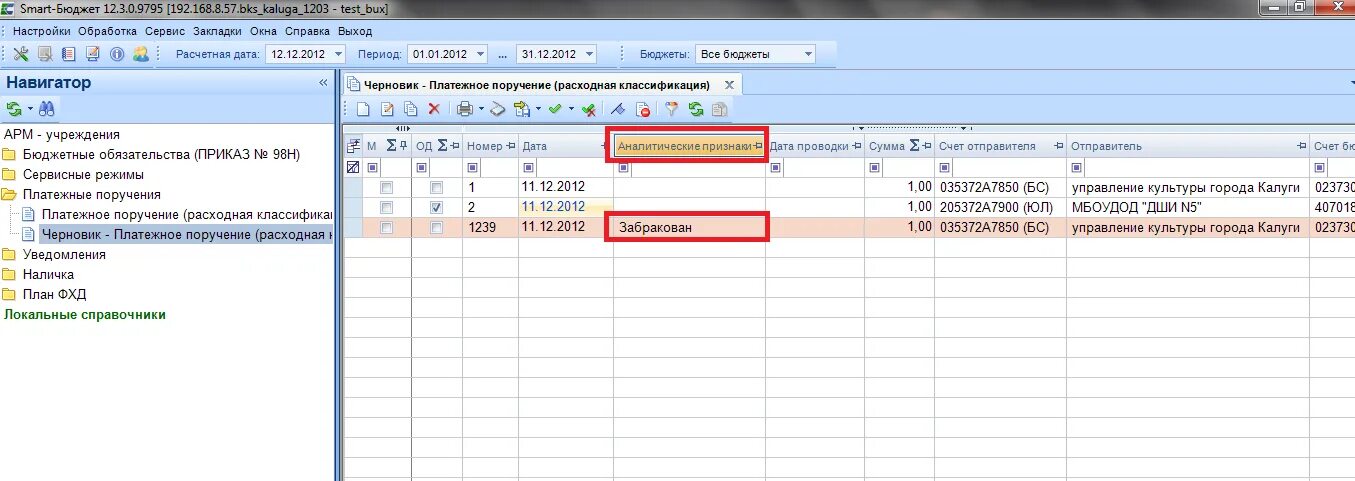This screenshot has height=481, width=1355.
Task: Click the green check mark icon
Action: (555, 109)
